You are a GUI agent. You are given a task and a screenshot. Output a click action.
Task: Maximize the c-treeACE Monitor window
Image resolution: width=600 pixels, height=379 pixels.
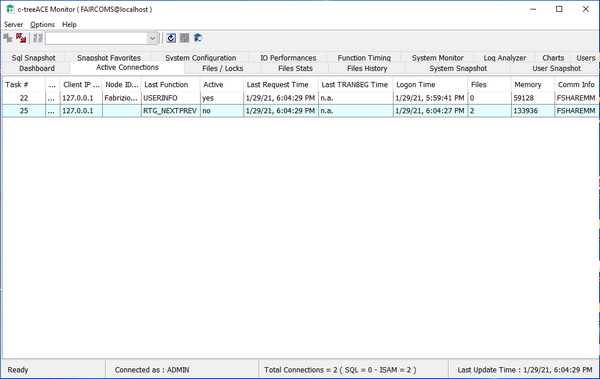click(559, 9)
